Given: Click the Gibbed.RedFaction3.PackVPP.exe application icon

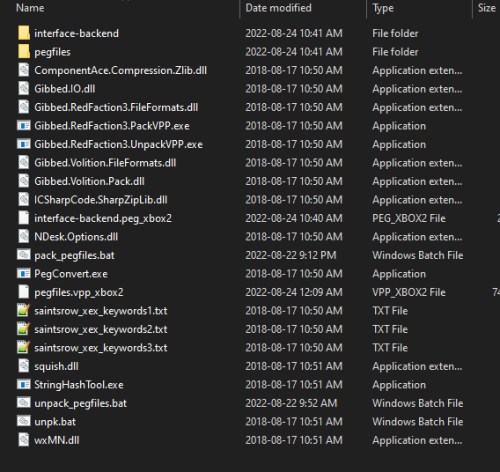Looking at the screenshot, I should click(x=23, y=125).
